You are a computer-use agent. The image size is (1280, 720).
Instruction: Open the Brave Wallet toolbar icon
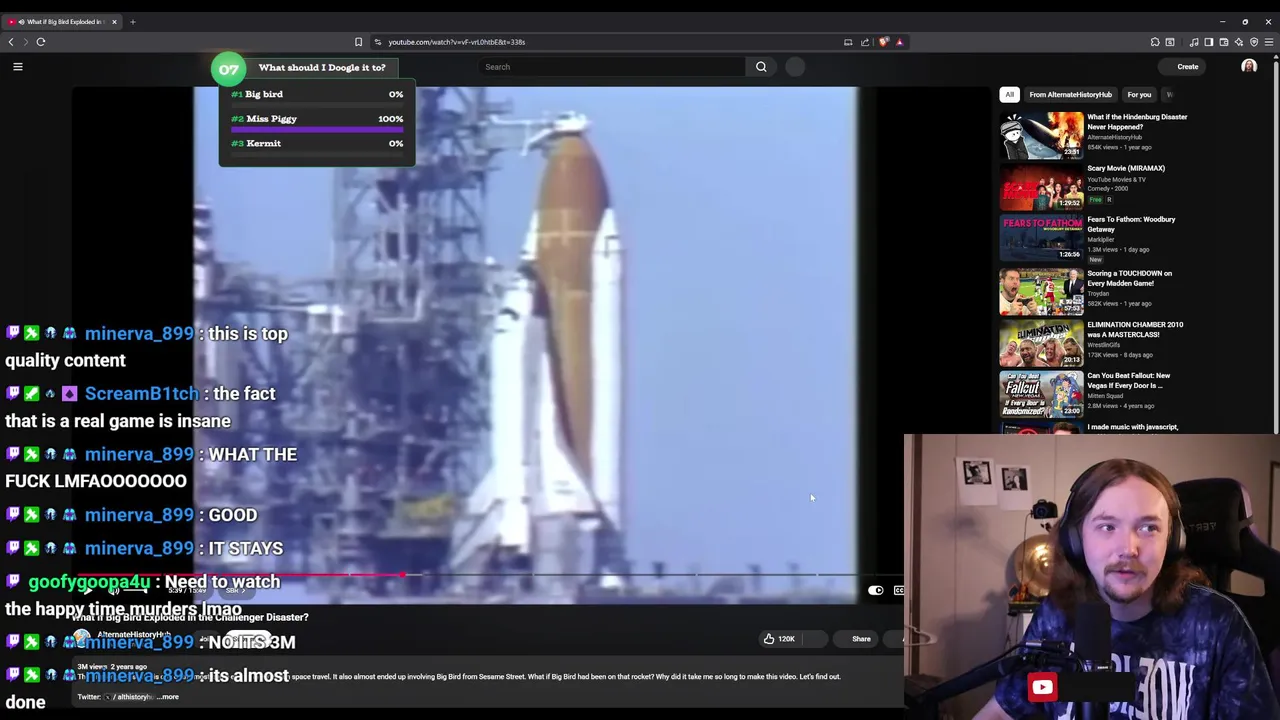coord(1224,42)
